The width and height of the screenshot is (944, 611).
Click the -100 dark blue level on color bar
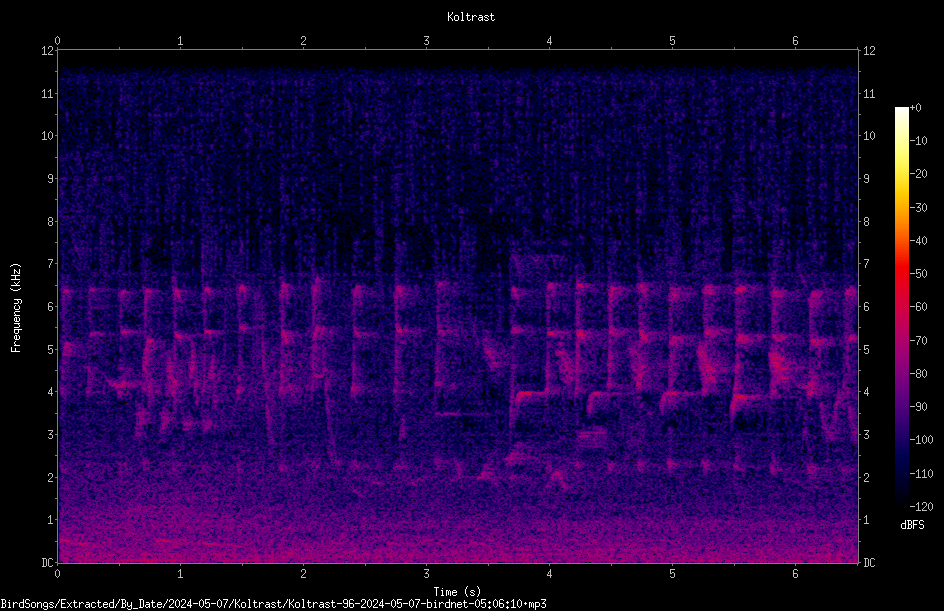click(x=902, y=439)
